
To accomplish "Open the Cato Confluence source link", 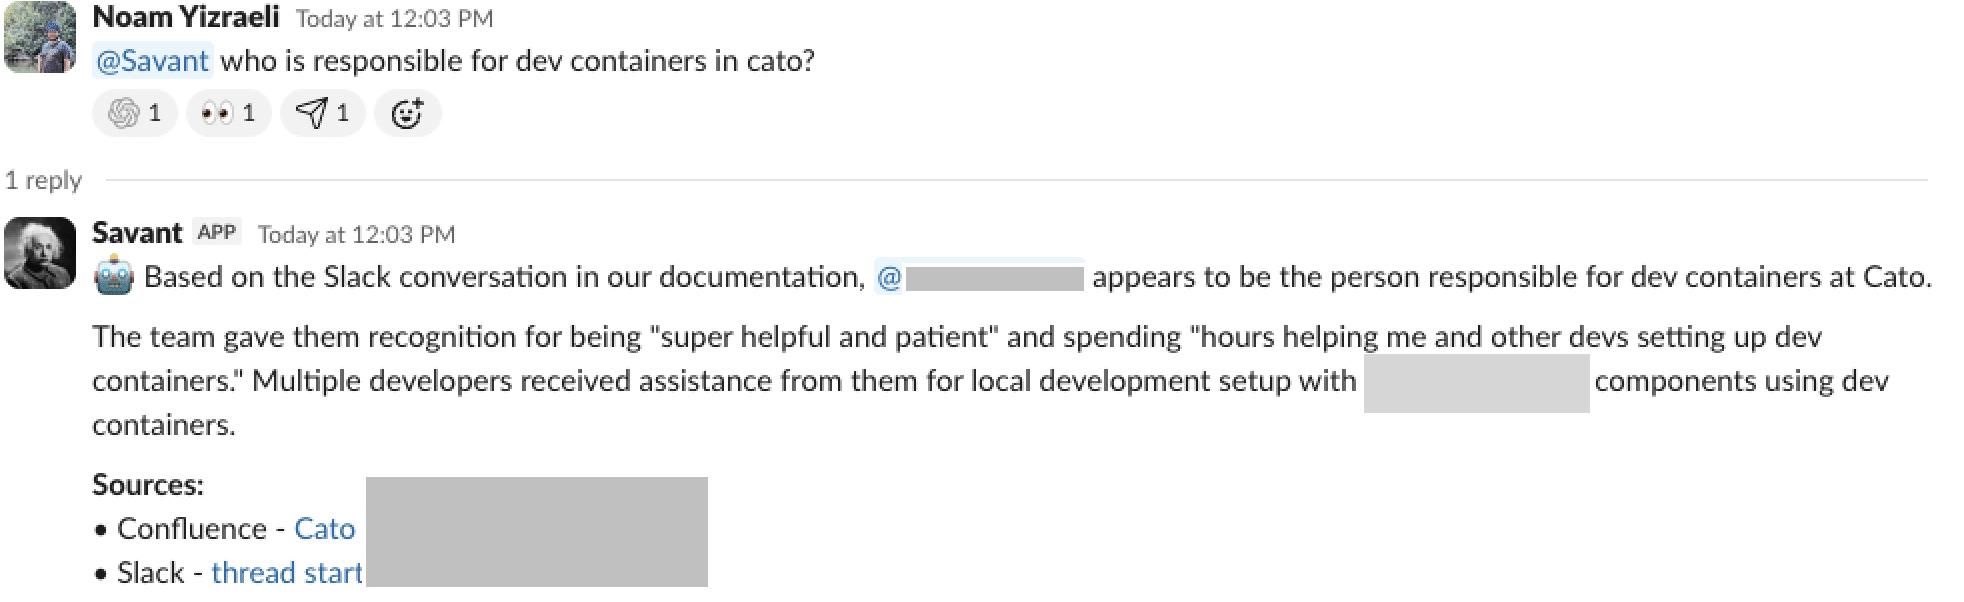I will click(x=324, y=529).
